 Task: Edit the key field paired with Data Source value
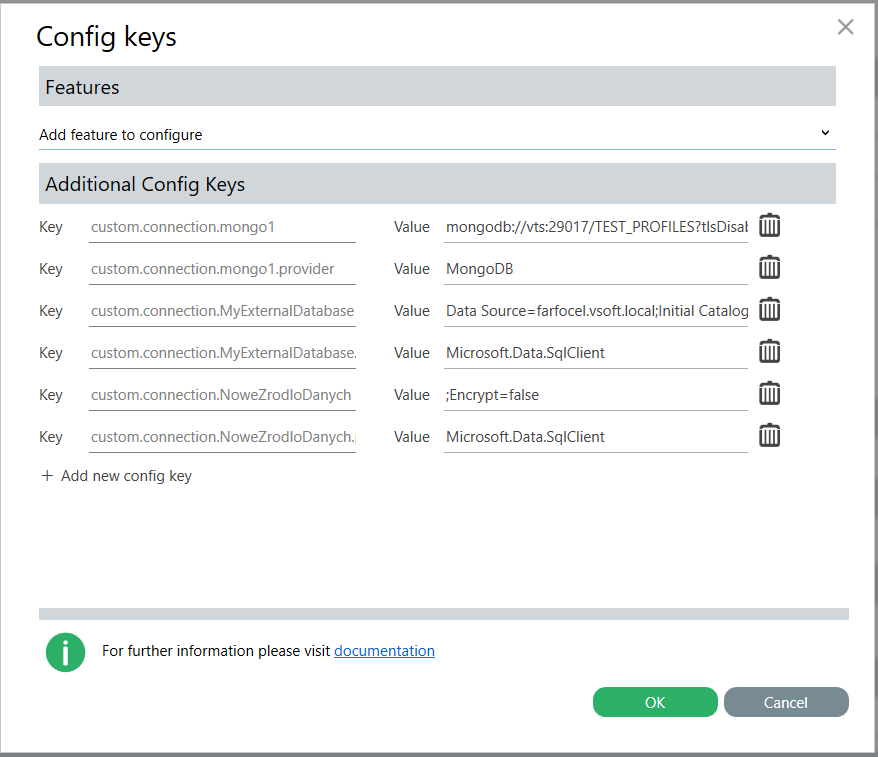click(222, 311)
